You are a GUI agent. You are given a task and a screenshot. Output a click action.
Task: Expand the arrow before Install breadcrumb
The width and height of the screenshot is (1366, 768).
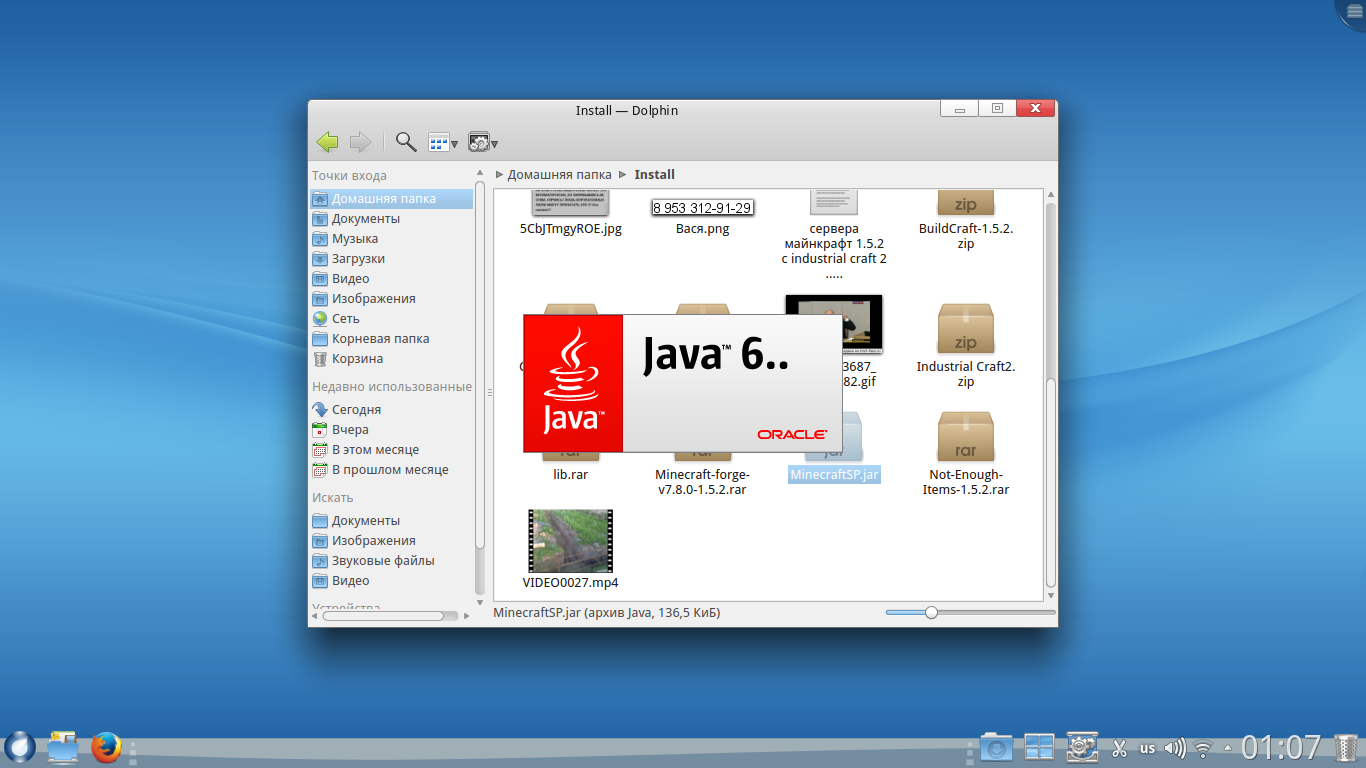tap(623, 174)
